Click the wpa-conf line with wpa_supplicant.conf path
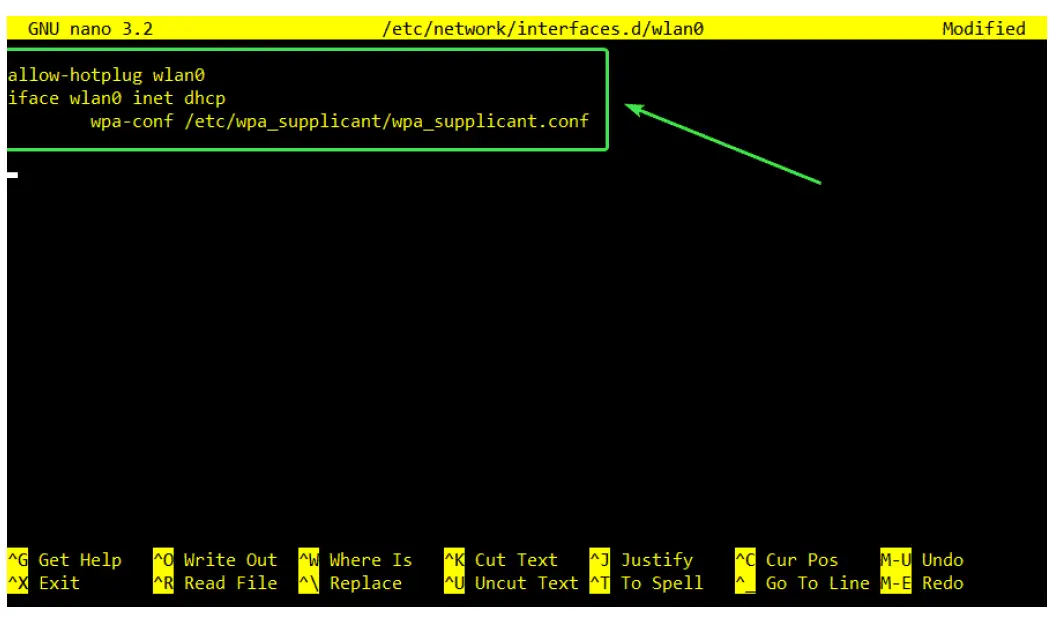Screen dimensions: 1053x617 click(339, 122)
